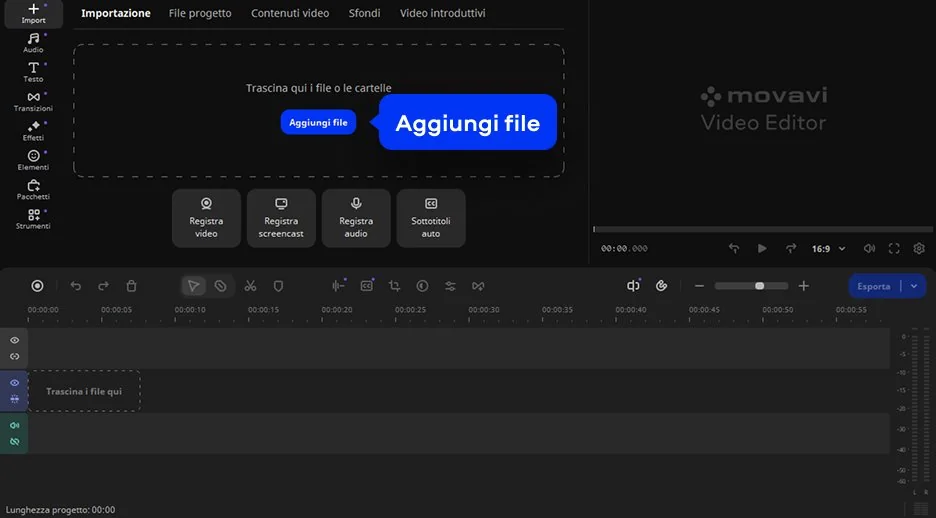Toggle visibility eye on the top overlay track
The width and height of the screenshot is (936, 518).
pos(14,341)
